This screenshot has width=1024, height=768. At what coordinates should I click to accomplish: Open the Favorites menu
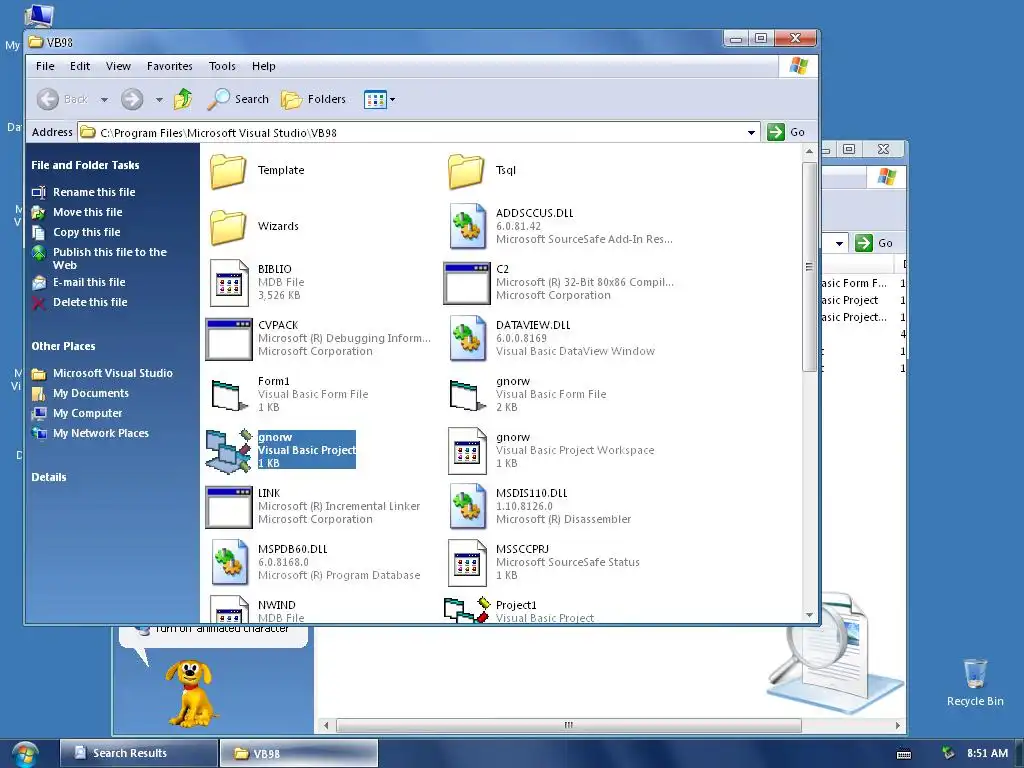170,66
